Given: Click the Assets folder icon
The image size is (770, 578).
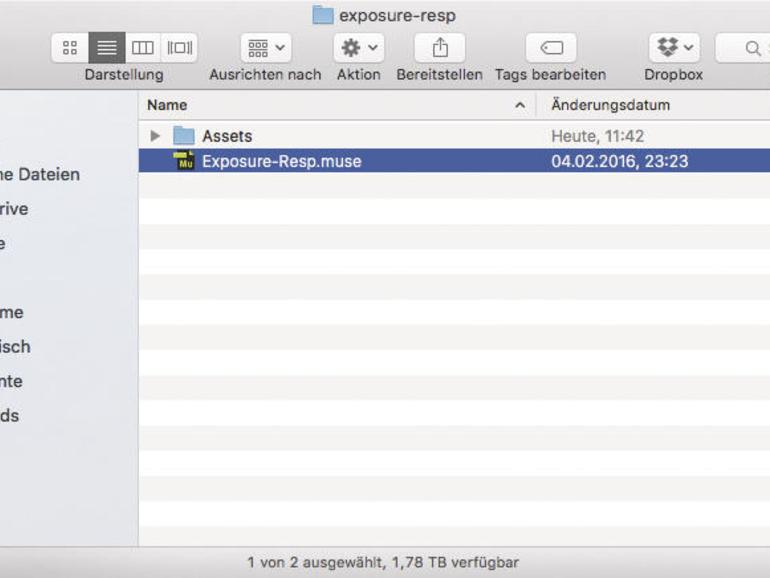Looking at the screenshot, I should point(184,136).
